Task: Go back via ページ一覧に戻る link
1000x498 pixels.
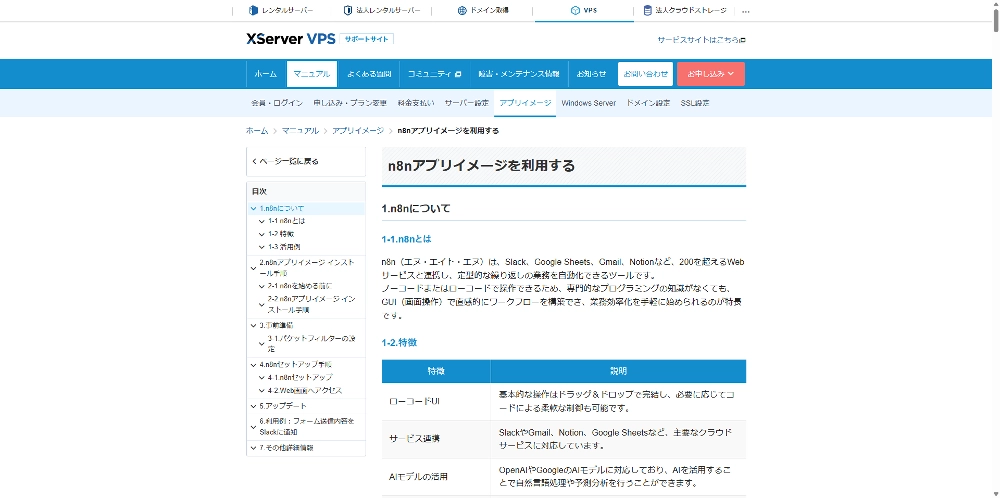Action: pyautogui.click(x=287, y=161)
